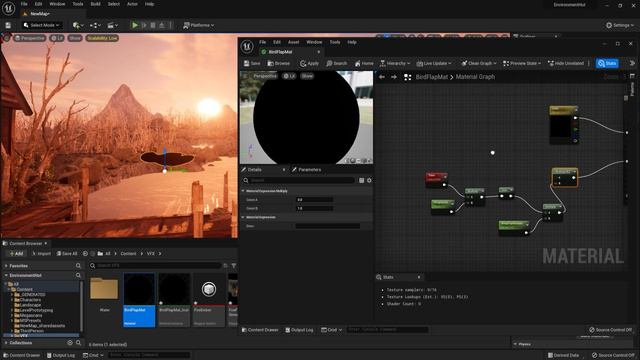The height and width of the screenshot is (360, 640).
Task: Open Select menu in main editor
Action: pos(114,4)
